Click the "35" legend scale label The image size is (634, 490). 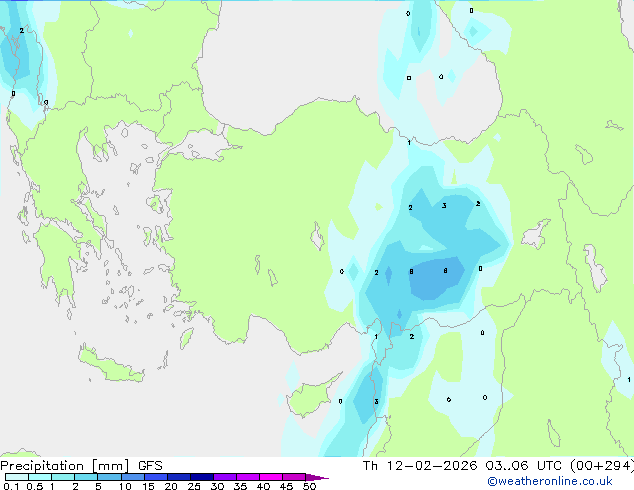pos(240,486)
